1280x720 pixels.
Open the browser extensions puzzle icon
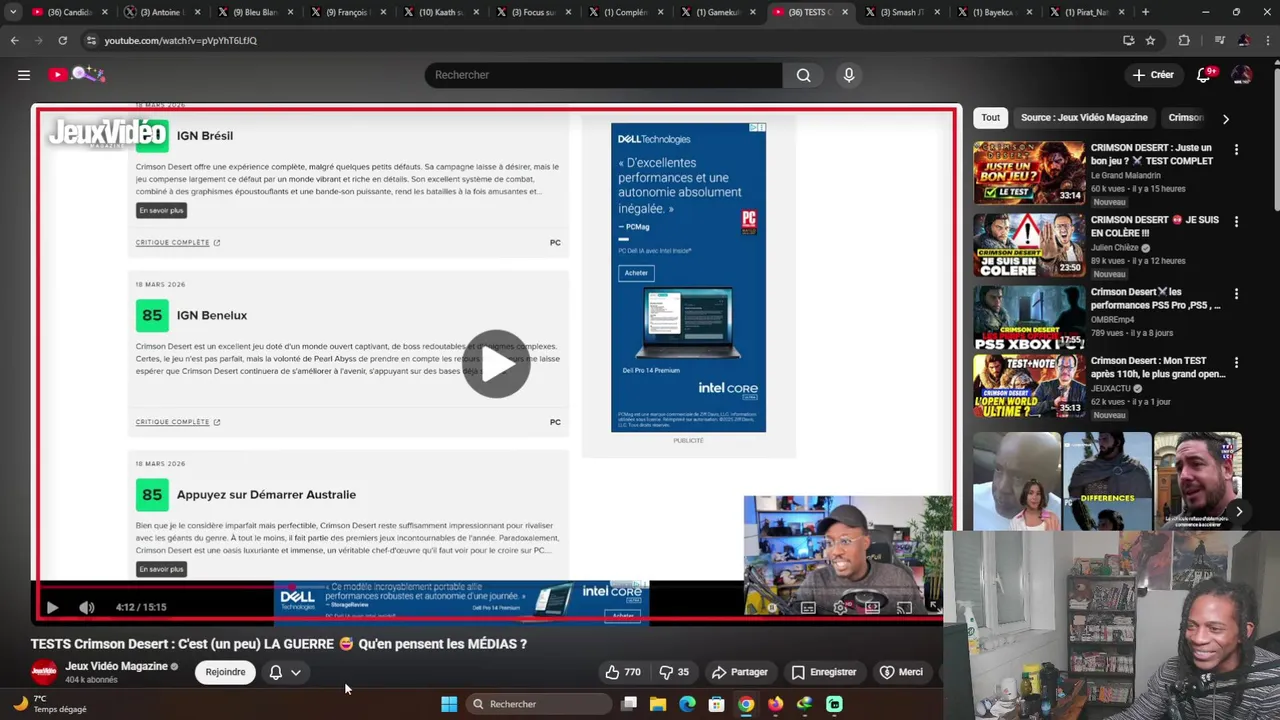(x=1184, y=40)
